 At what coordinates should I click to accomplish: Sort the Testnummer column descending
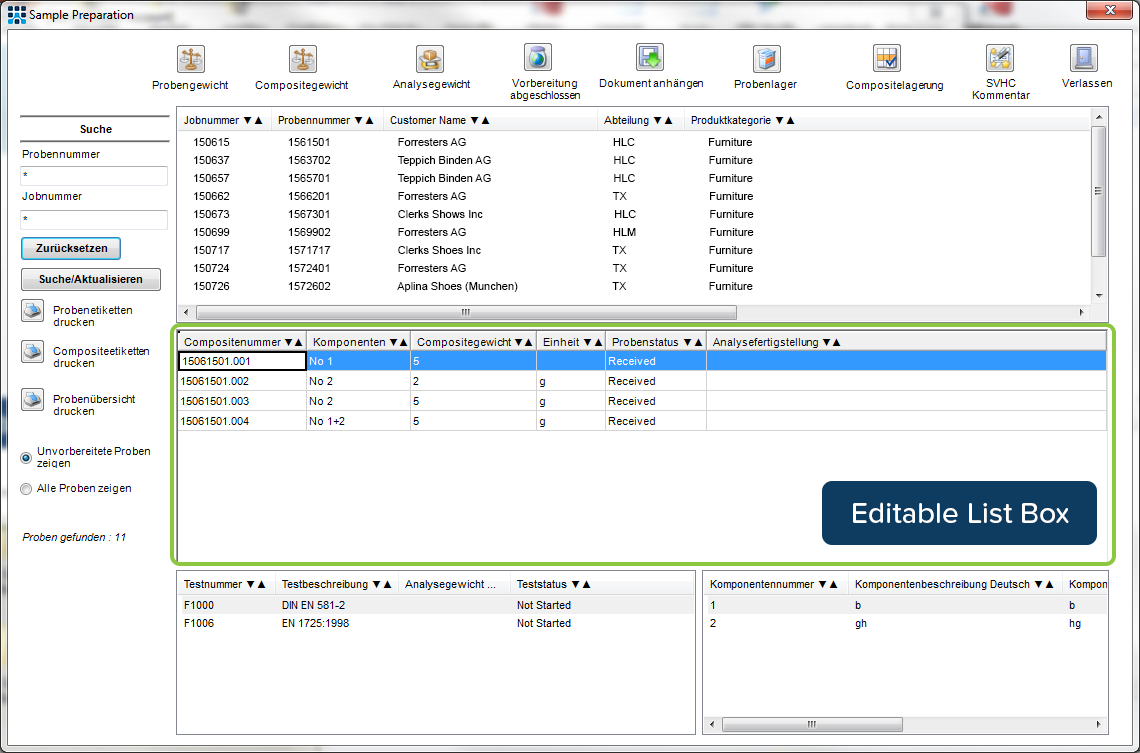(x=250, y=584)
